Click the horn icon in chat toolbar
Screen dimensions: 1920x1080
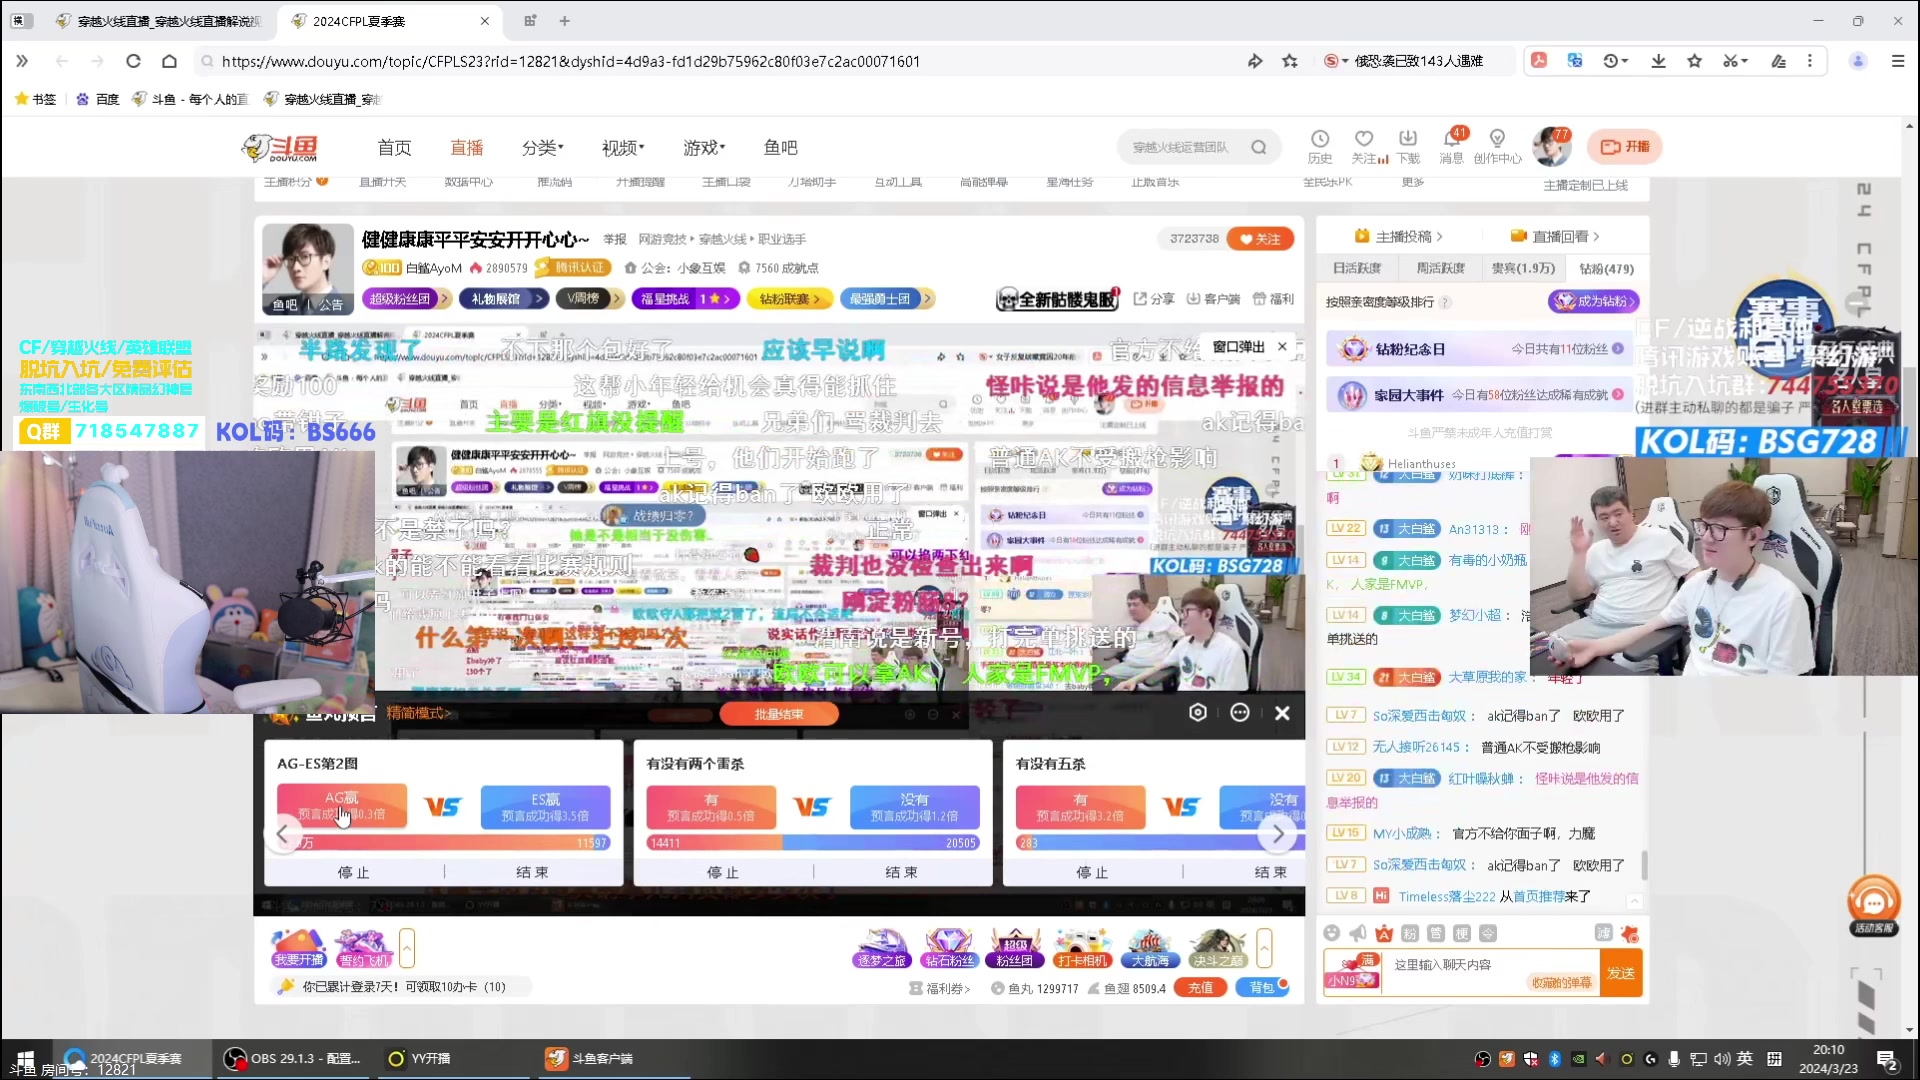tap(1357, 933)
